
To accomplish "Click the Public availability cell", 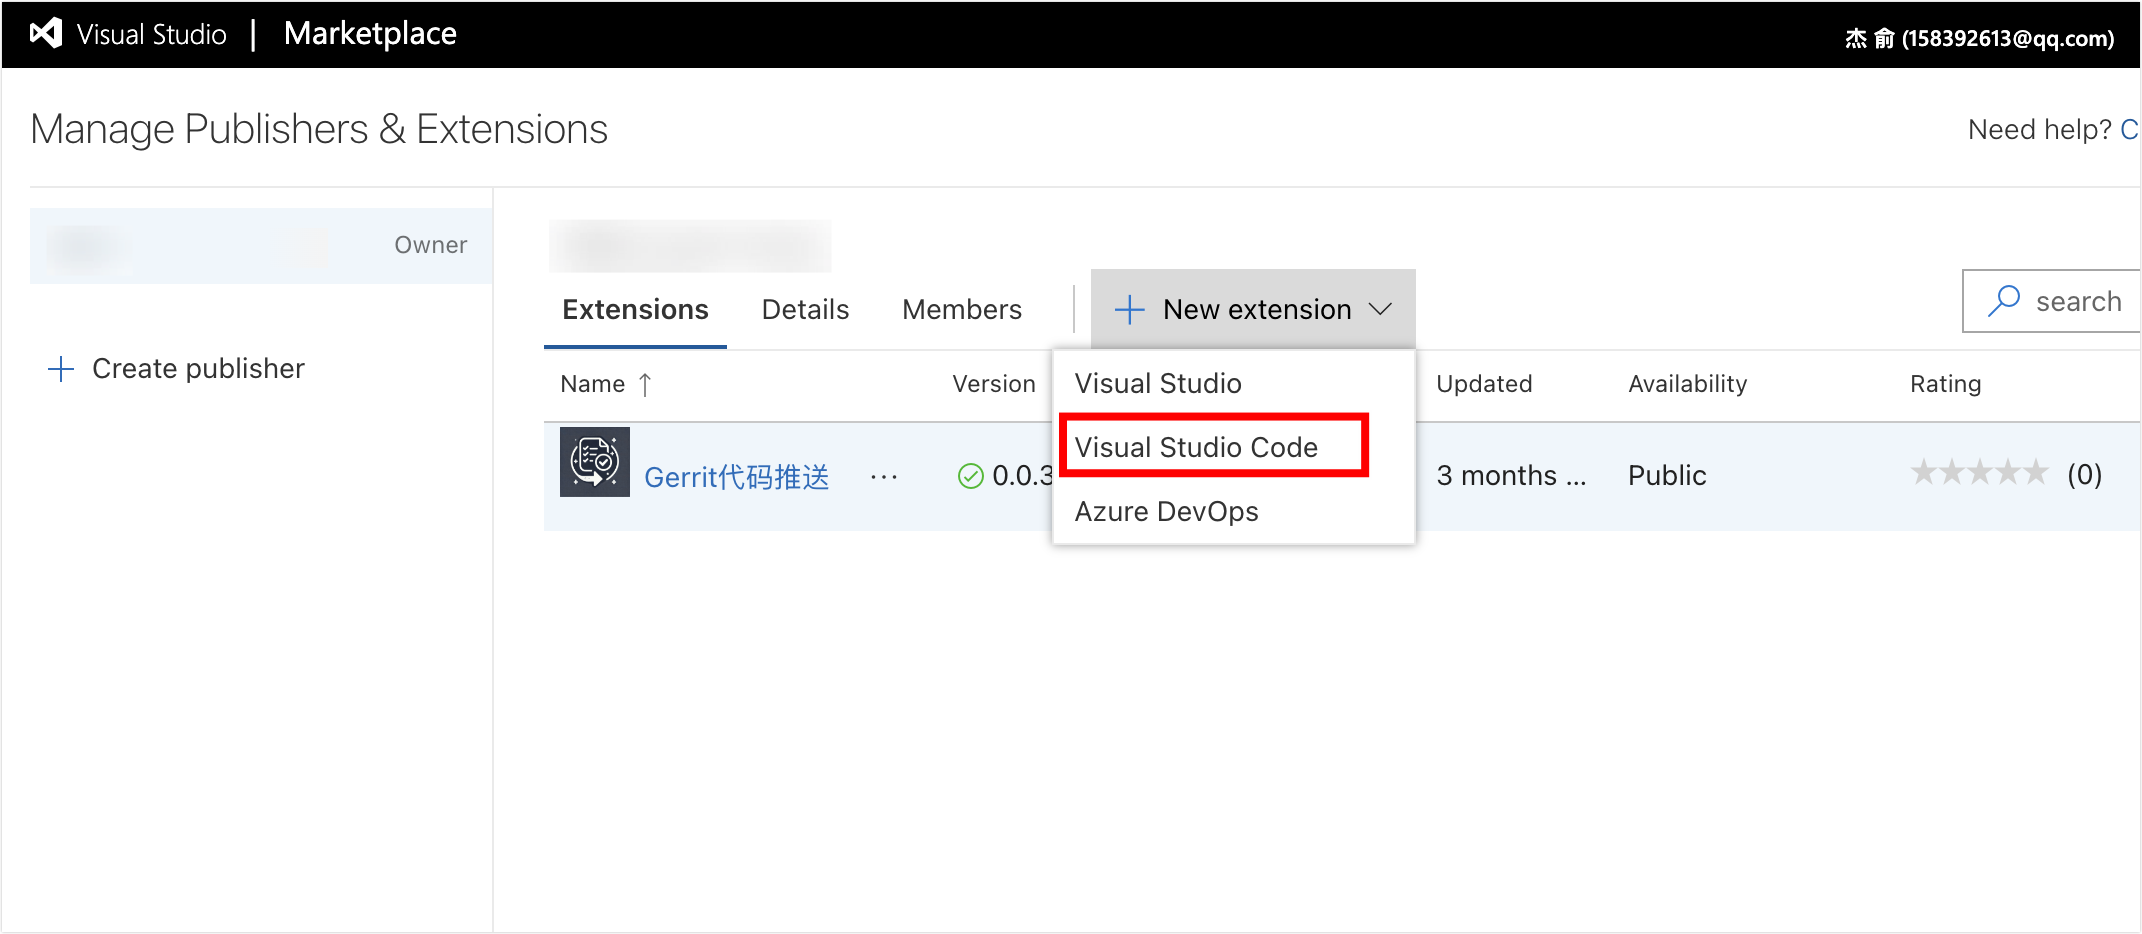I will 1667,476.
